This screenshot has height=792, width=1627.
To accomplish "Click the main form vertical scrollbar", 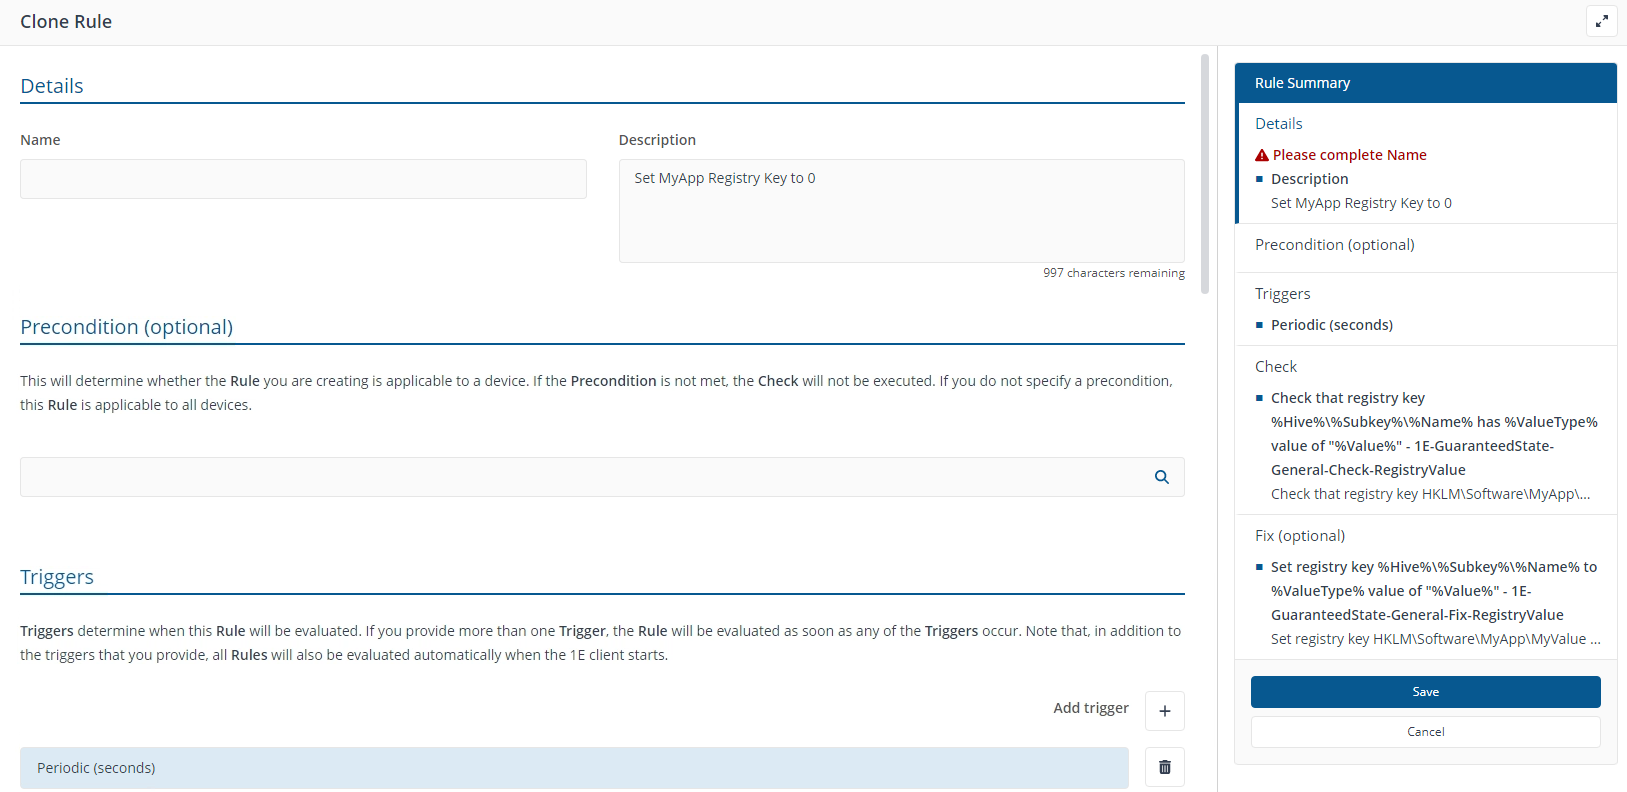I will tap(1205, 174).
